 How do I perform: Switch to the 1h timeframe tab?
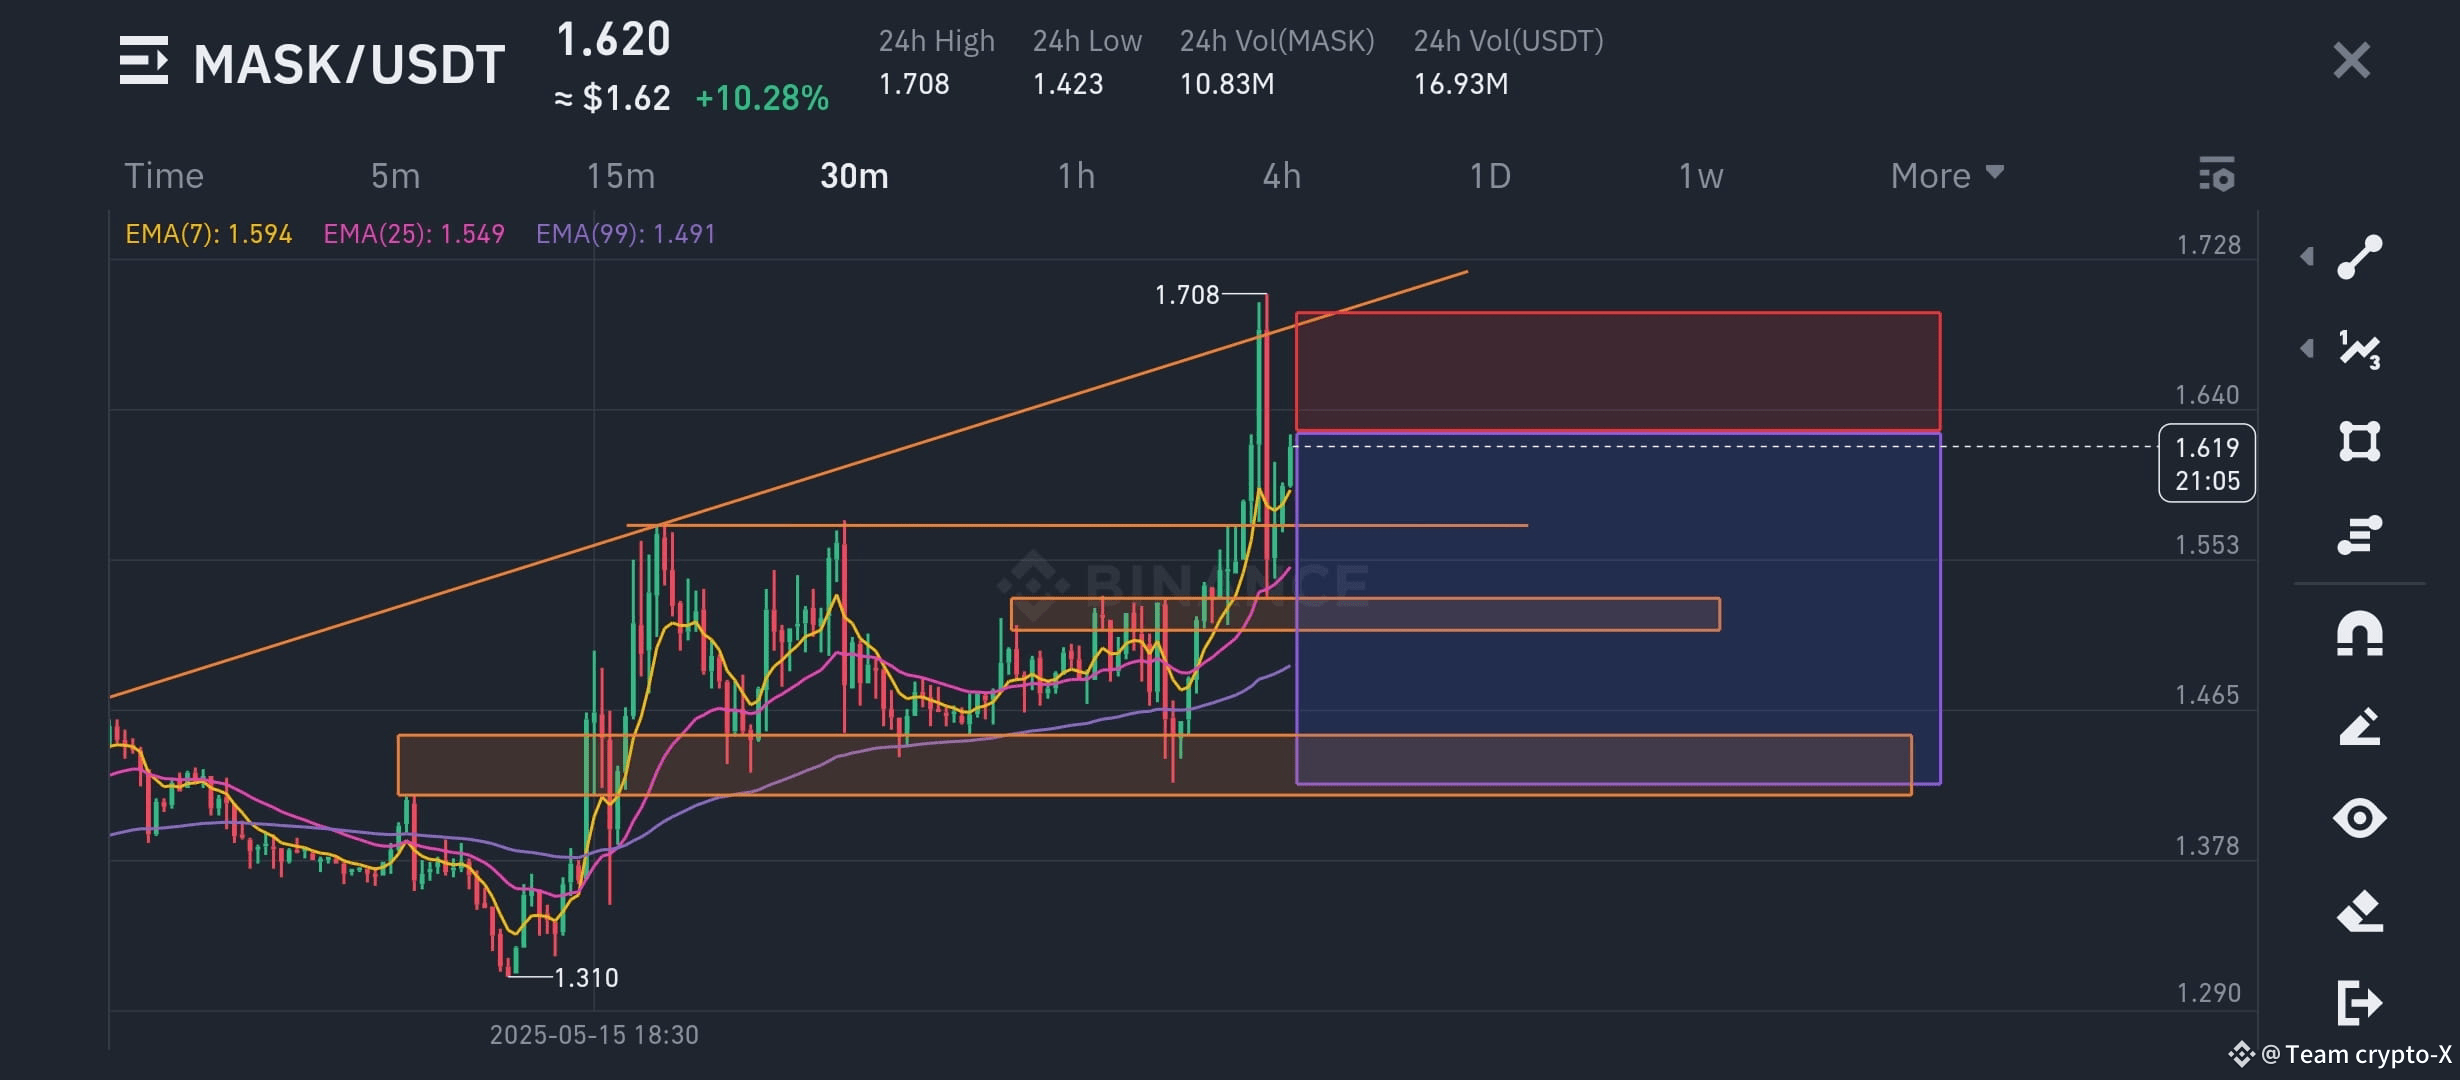(1077, 175)
